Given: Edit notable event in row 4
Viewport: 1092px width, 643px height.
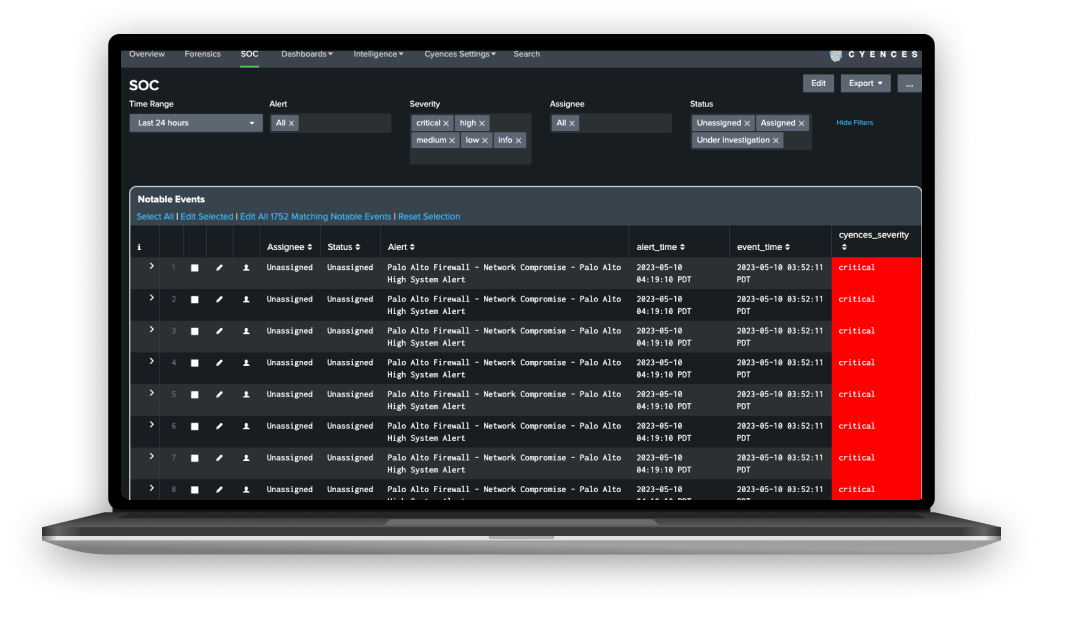Looking at the screenshot, I should point(219,363).
